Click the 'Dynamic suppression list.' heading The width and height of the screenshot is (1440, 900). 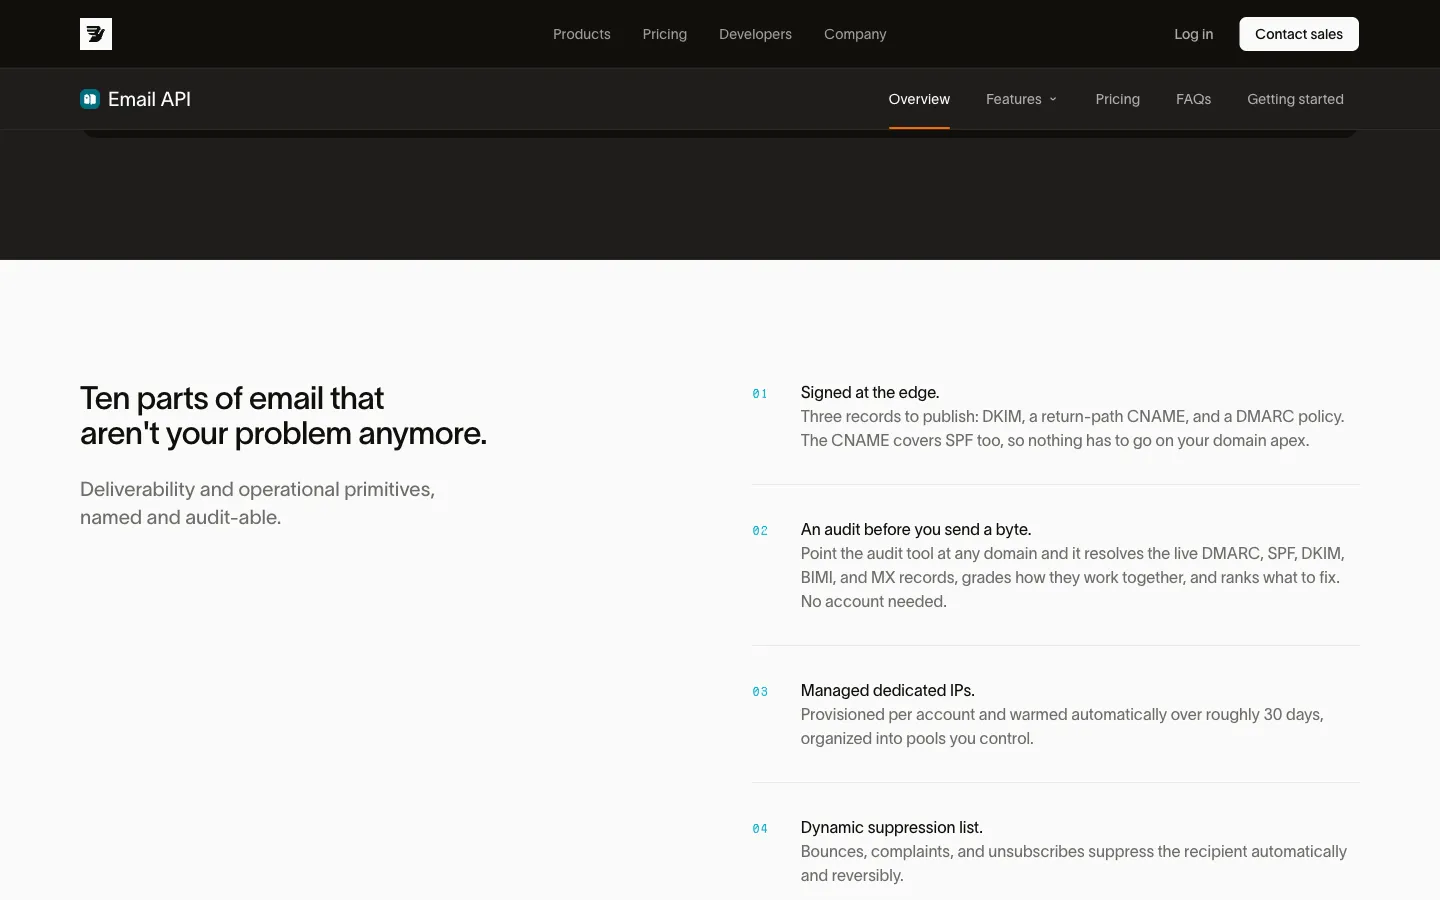pyautogui.click(x=892, y=828)
